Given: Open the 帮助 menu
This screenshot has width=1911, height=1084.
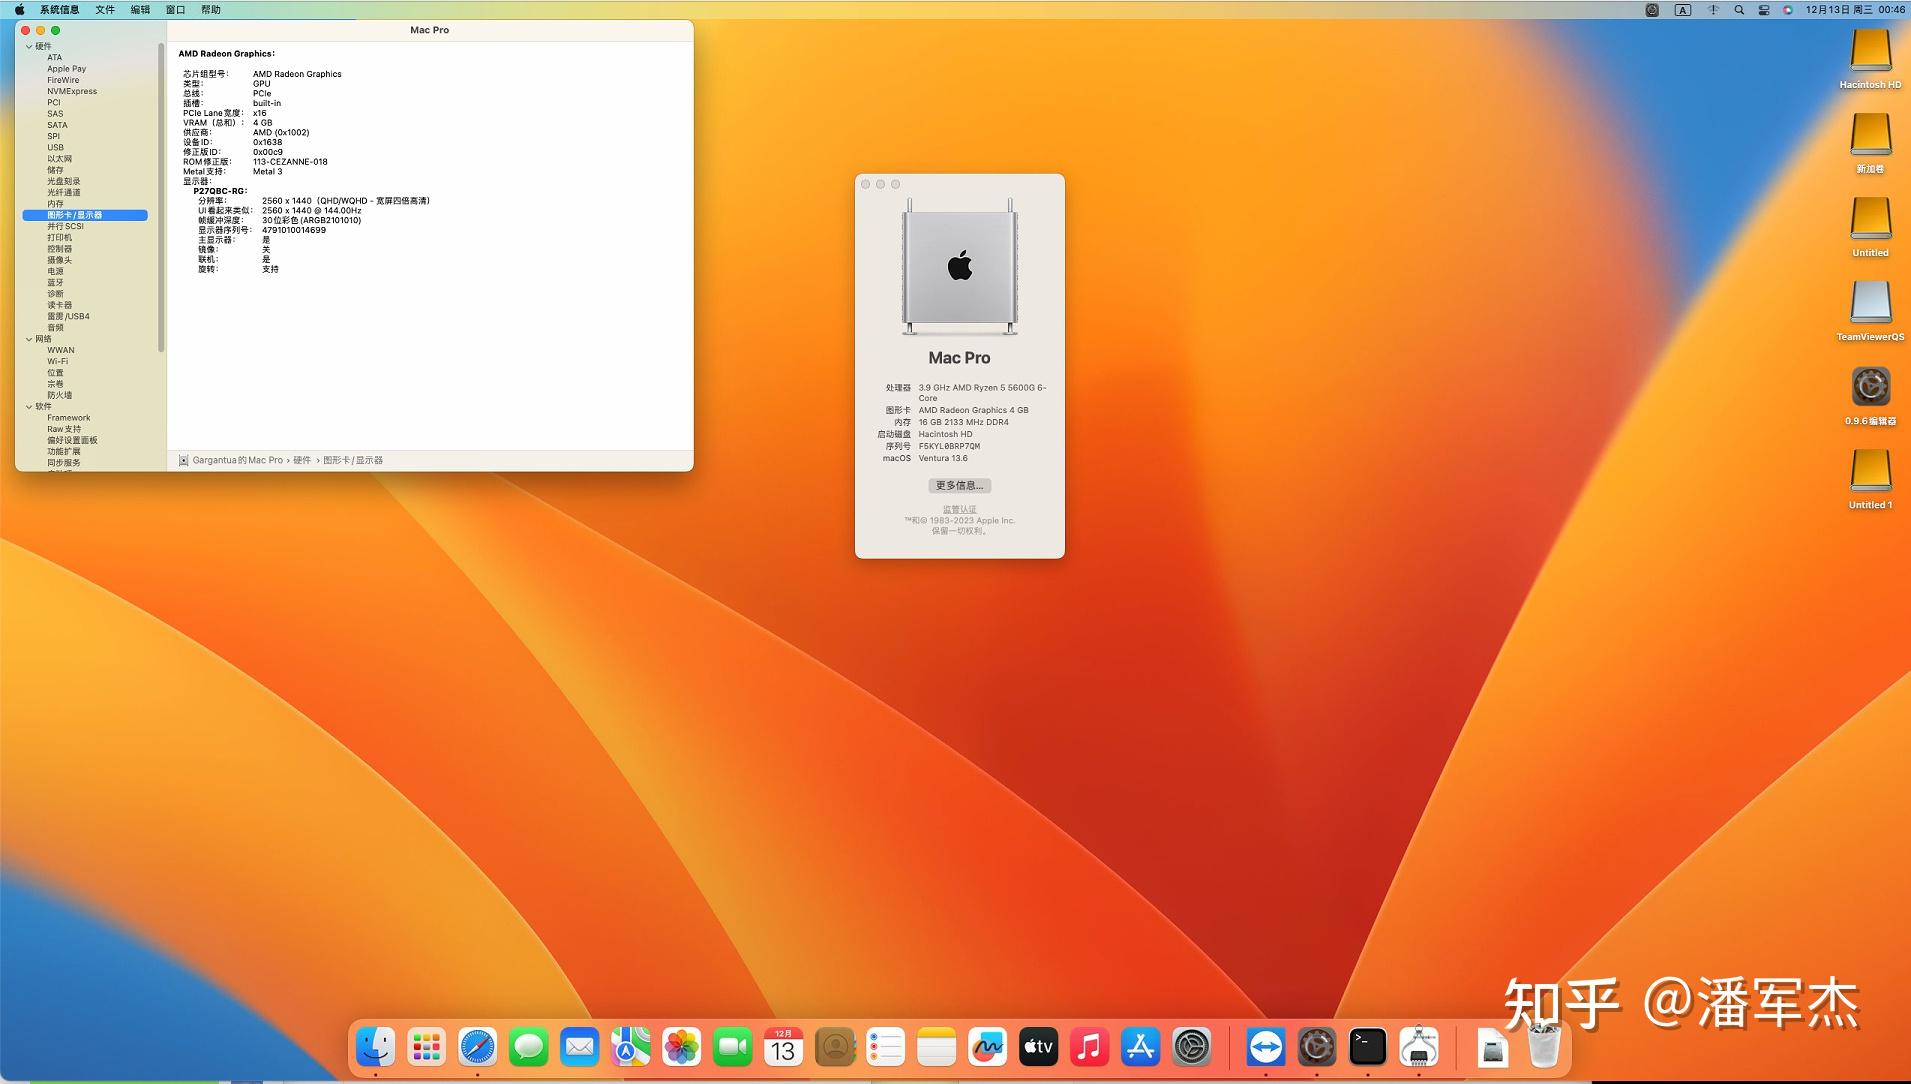Looking at the screenshot, I should 211,10.
